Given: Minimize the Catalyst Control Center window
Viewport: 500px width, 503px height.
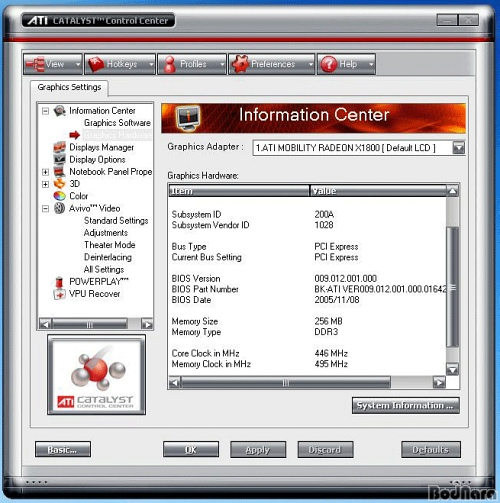Looking at the screenshot, I should (447, 20).
